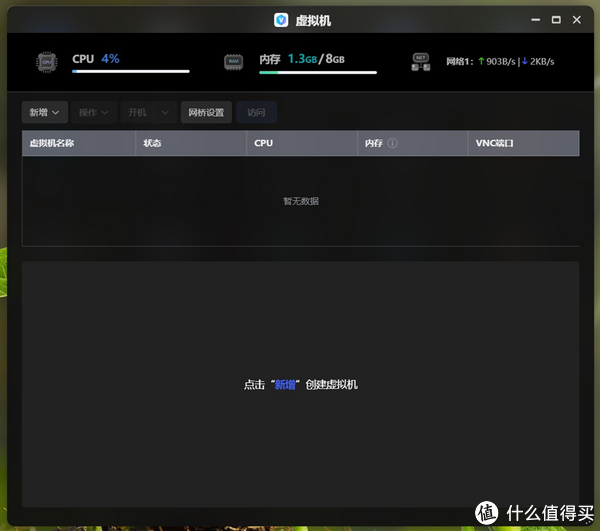Click the 虚拟机 app logo icon
The image size is (600, 531).
[x=281, y=20]
